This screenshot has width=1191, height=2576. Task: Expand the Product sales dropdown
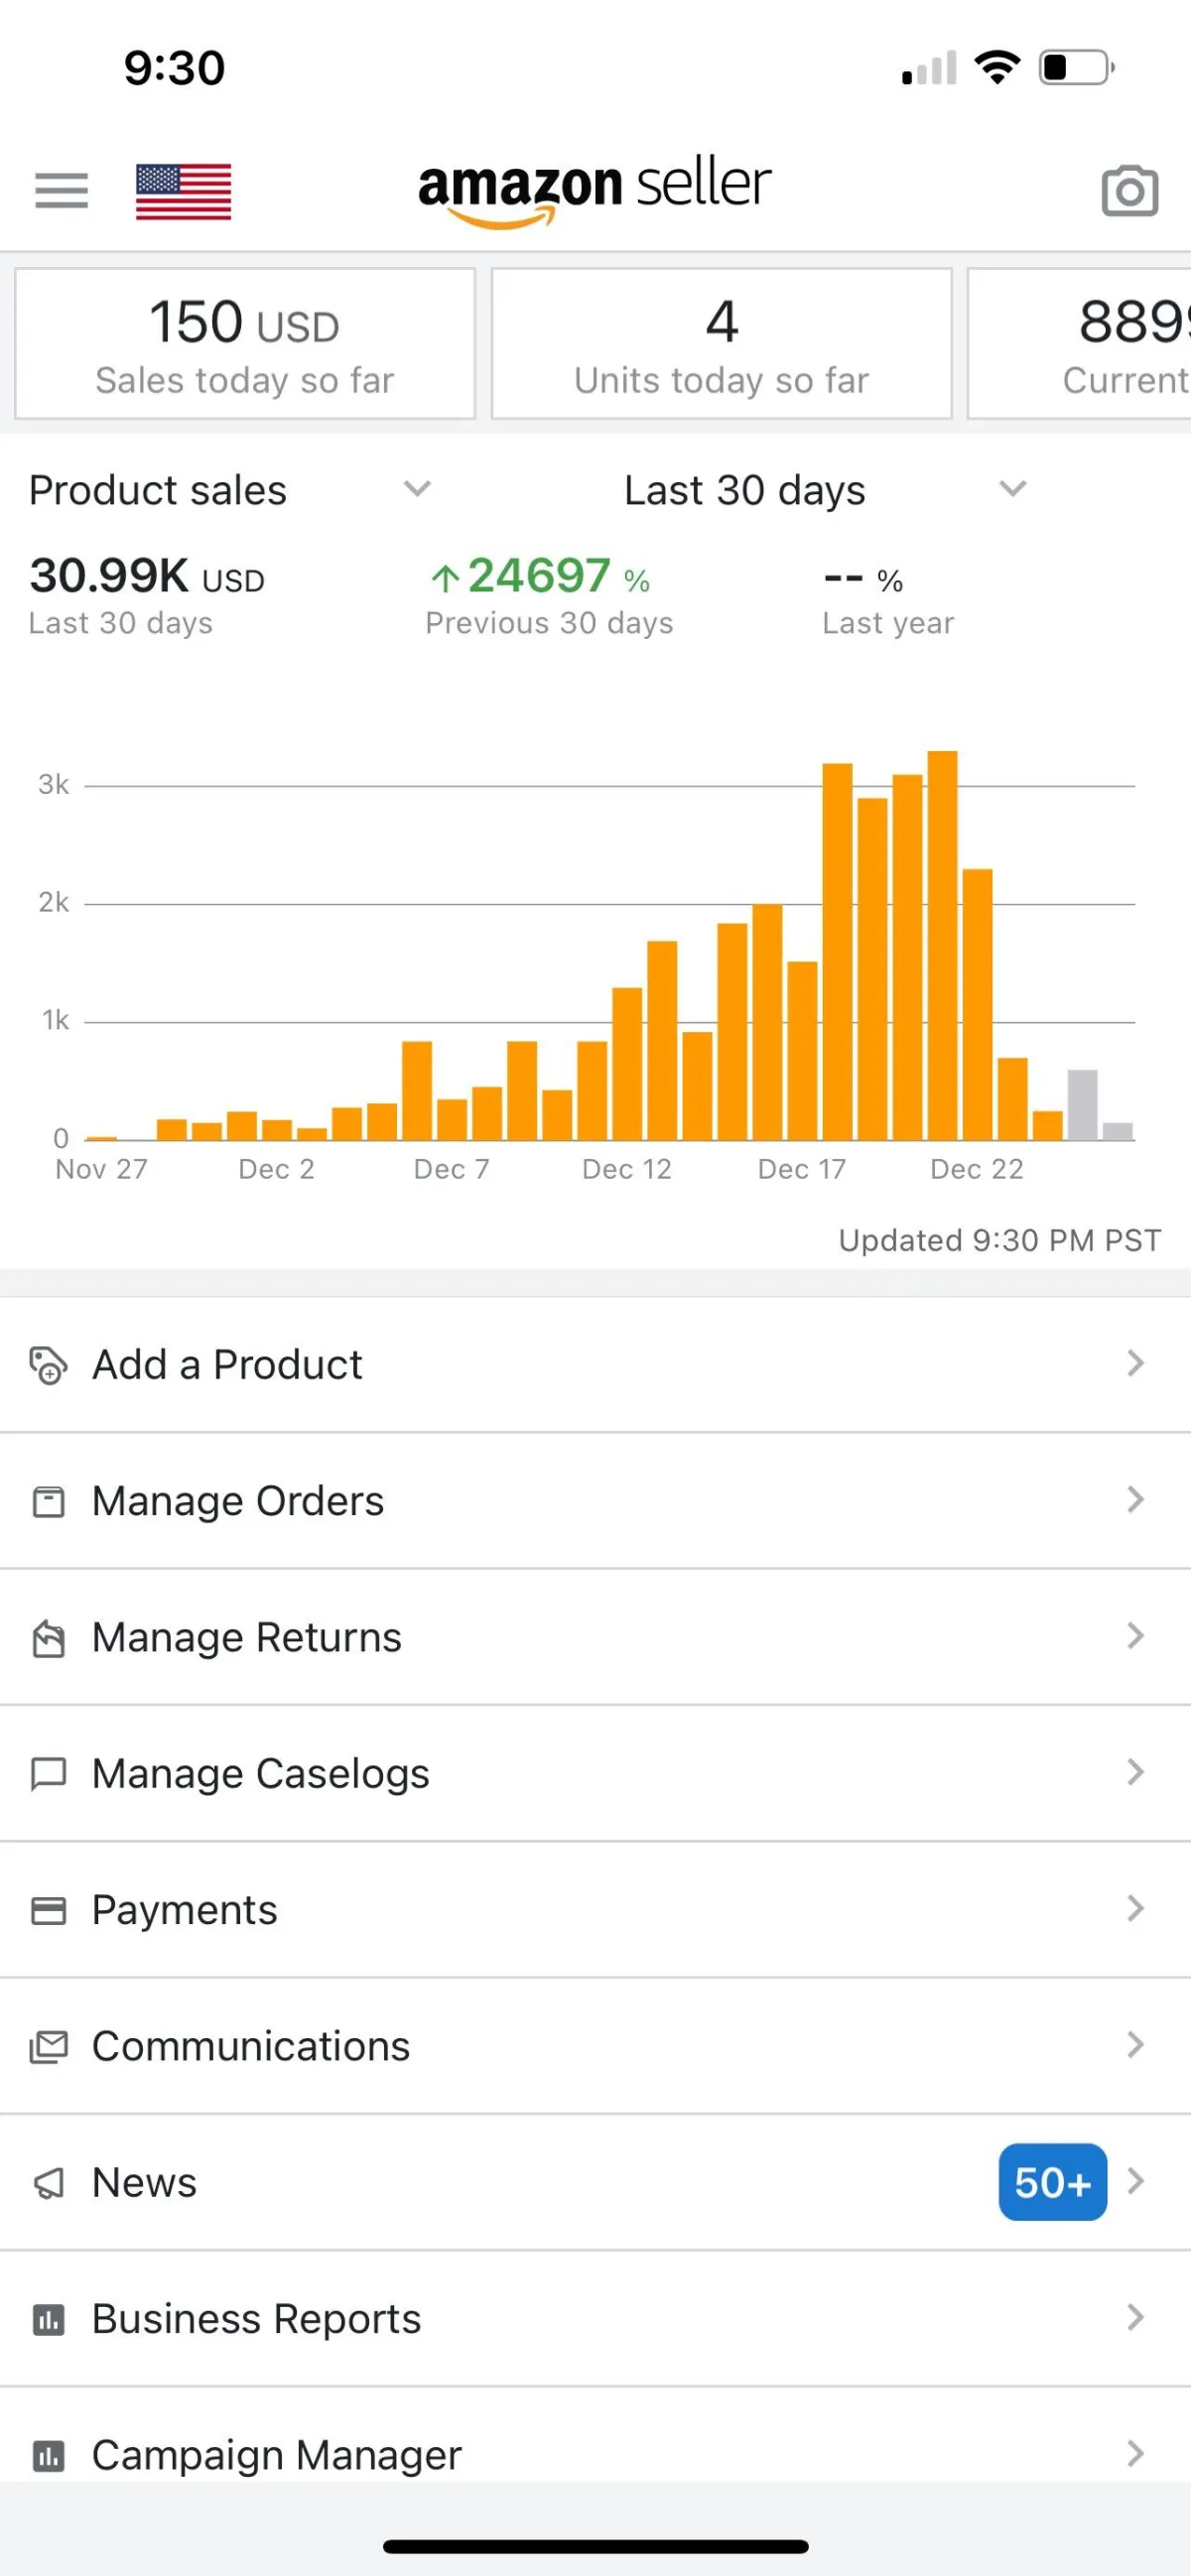point(416,489)
